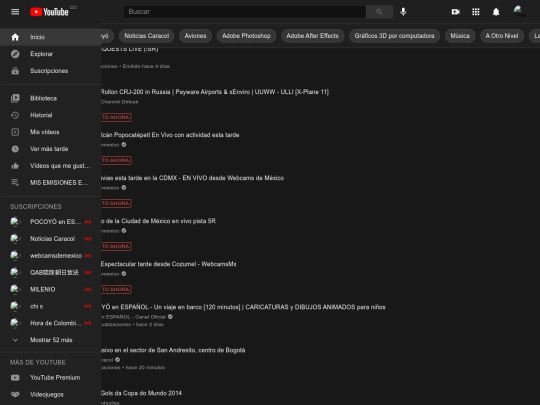Open Gols da Copa do Mundo 2014
Image resolution: width=540 pixels, height=405 pixels.
141,393
